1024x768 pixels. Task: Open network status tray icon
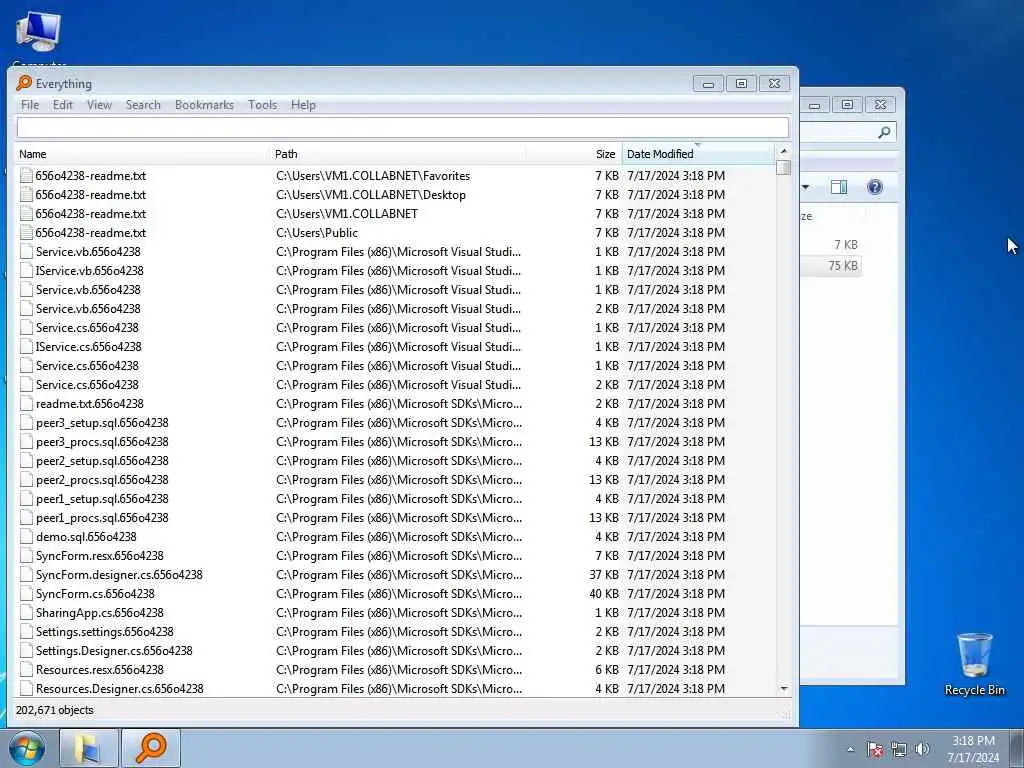[x=899, y=749]
